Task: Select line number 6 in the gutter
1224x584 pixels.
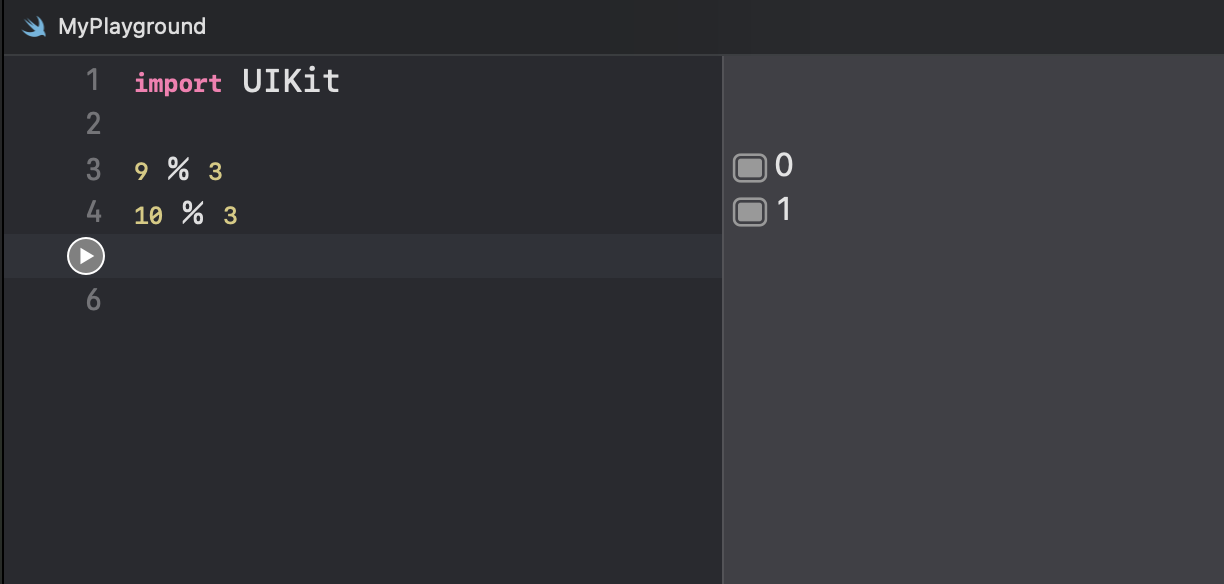Action: [x=93, y=300]
